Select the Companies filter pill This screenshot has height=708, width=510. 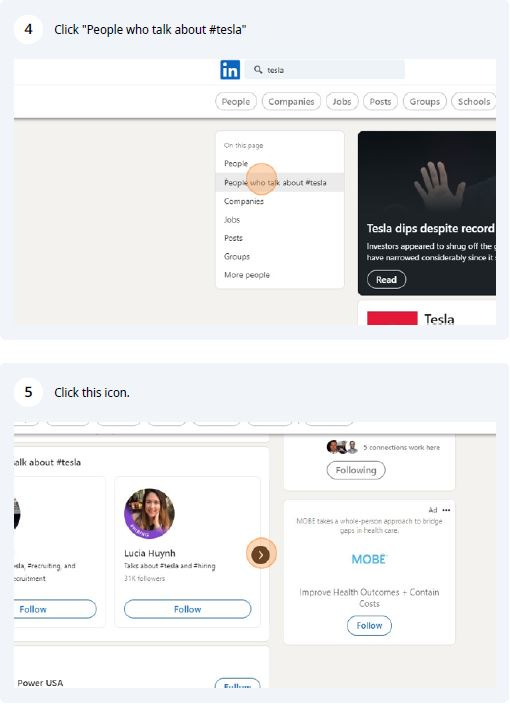click(291, 102)
